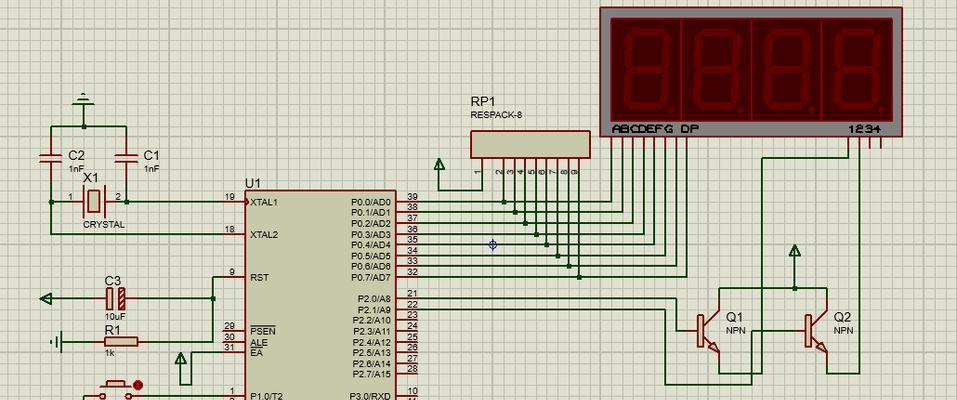Click pin number 39 on U1
The height and width of the screenshot is (400, 957).
pos(413,197)
